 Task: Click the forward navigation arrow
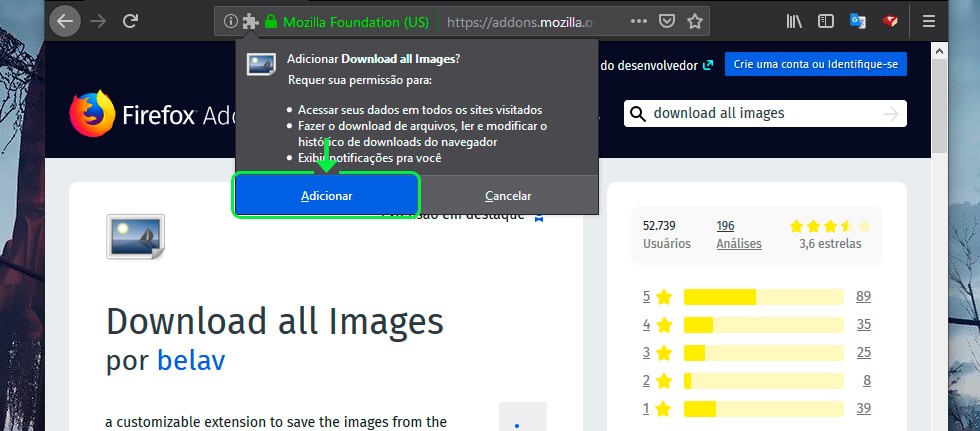(98, 22)
